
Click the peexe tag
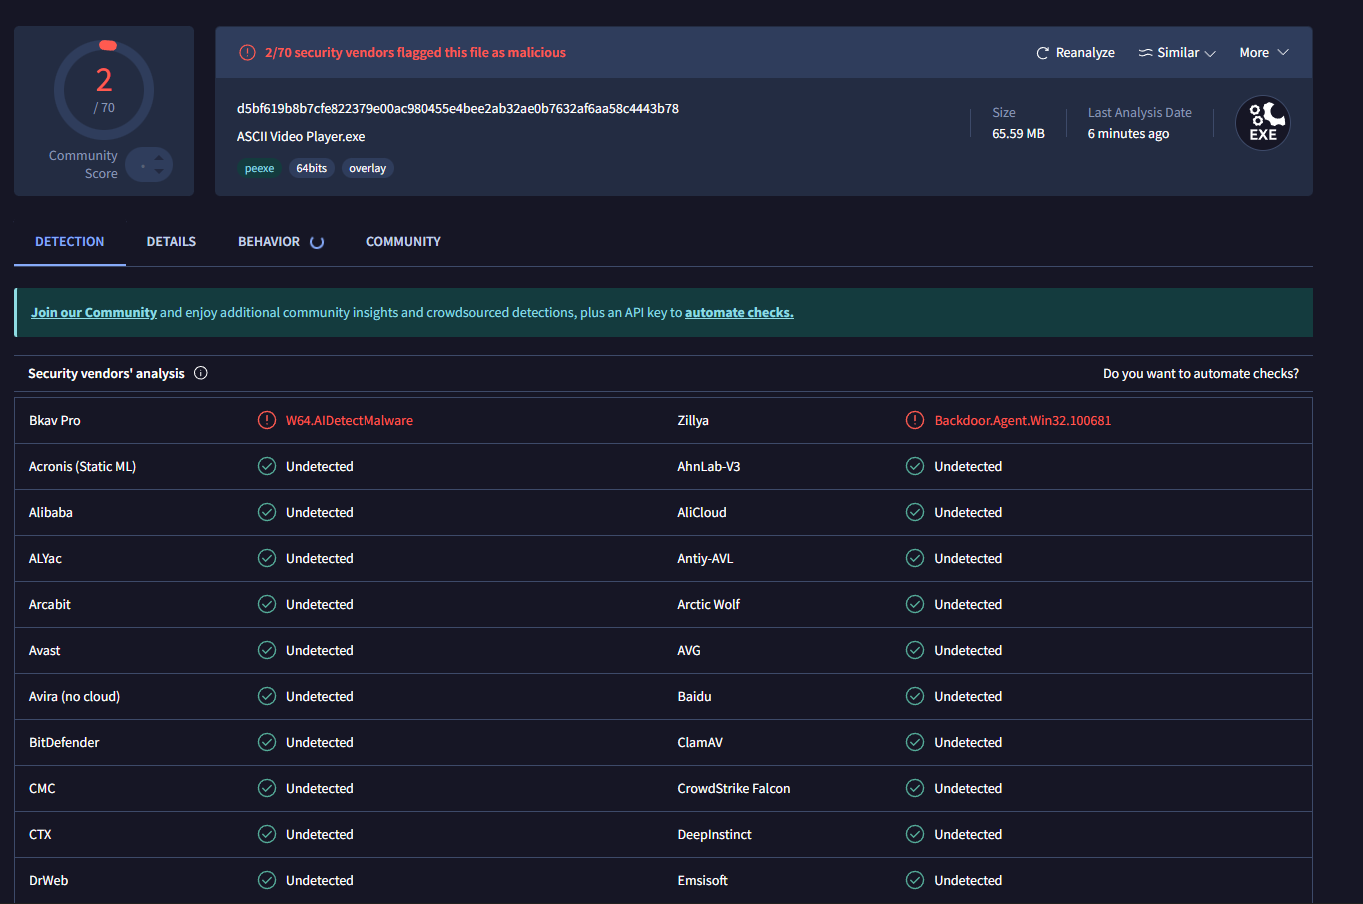pos(259,168)
